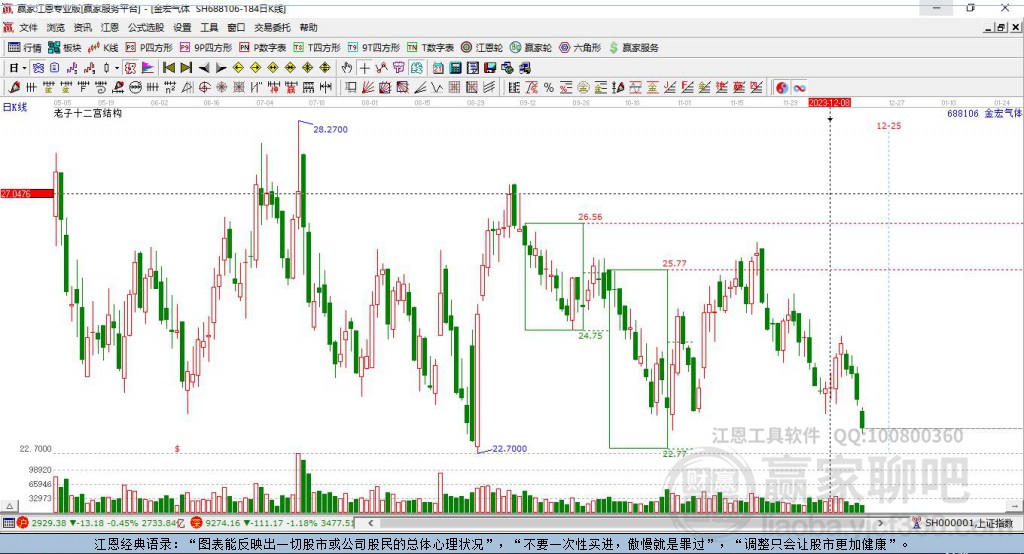Select the round target circle tool
The image size is (1024, 554).
point(204,87)
